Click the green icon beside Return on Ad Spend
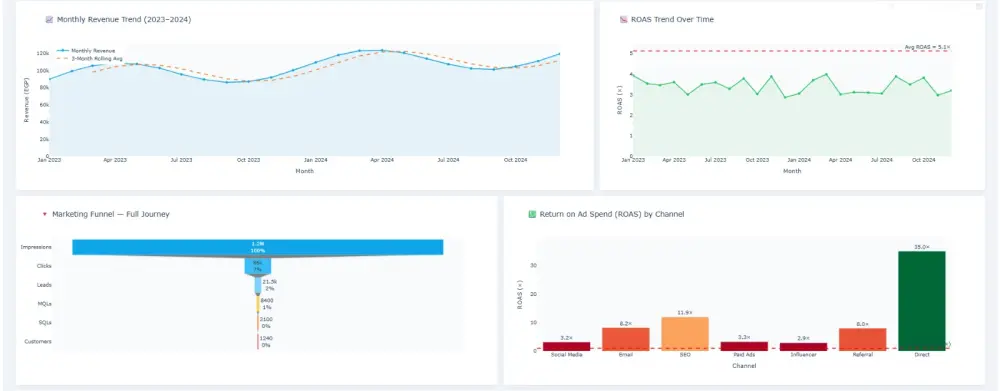 point(533,214)
